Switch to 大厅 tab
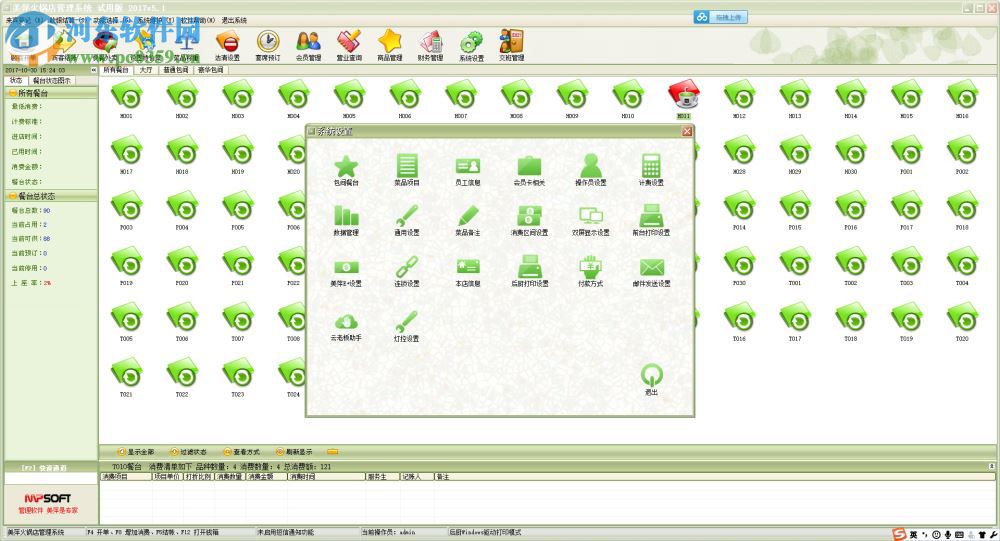 [146, 70]
